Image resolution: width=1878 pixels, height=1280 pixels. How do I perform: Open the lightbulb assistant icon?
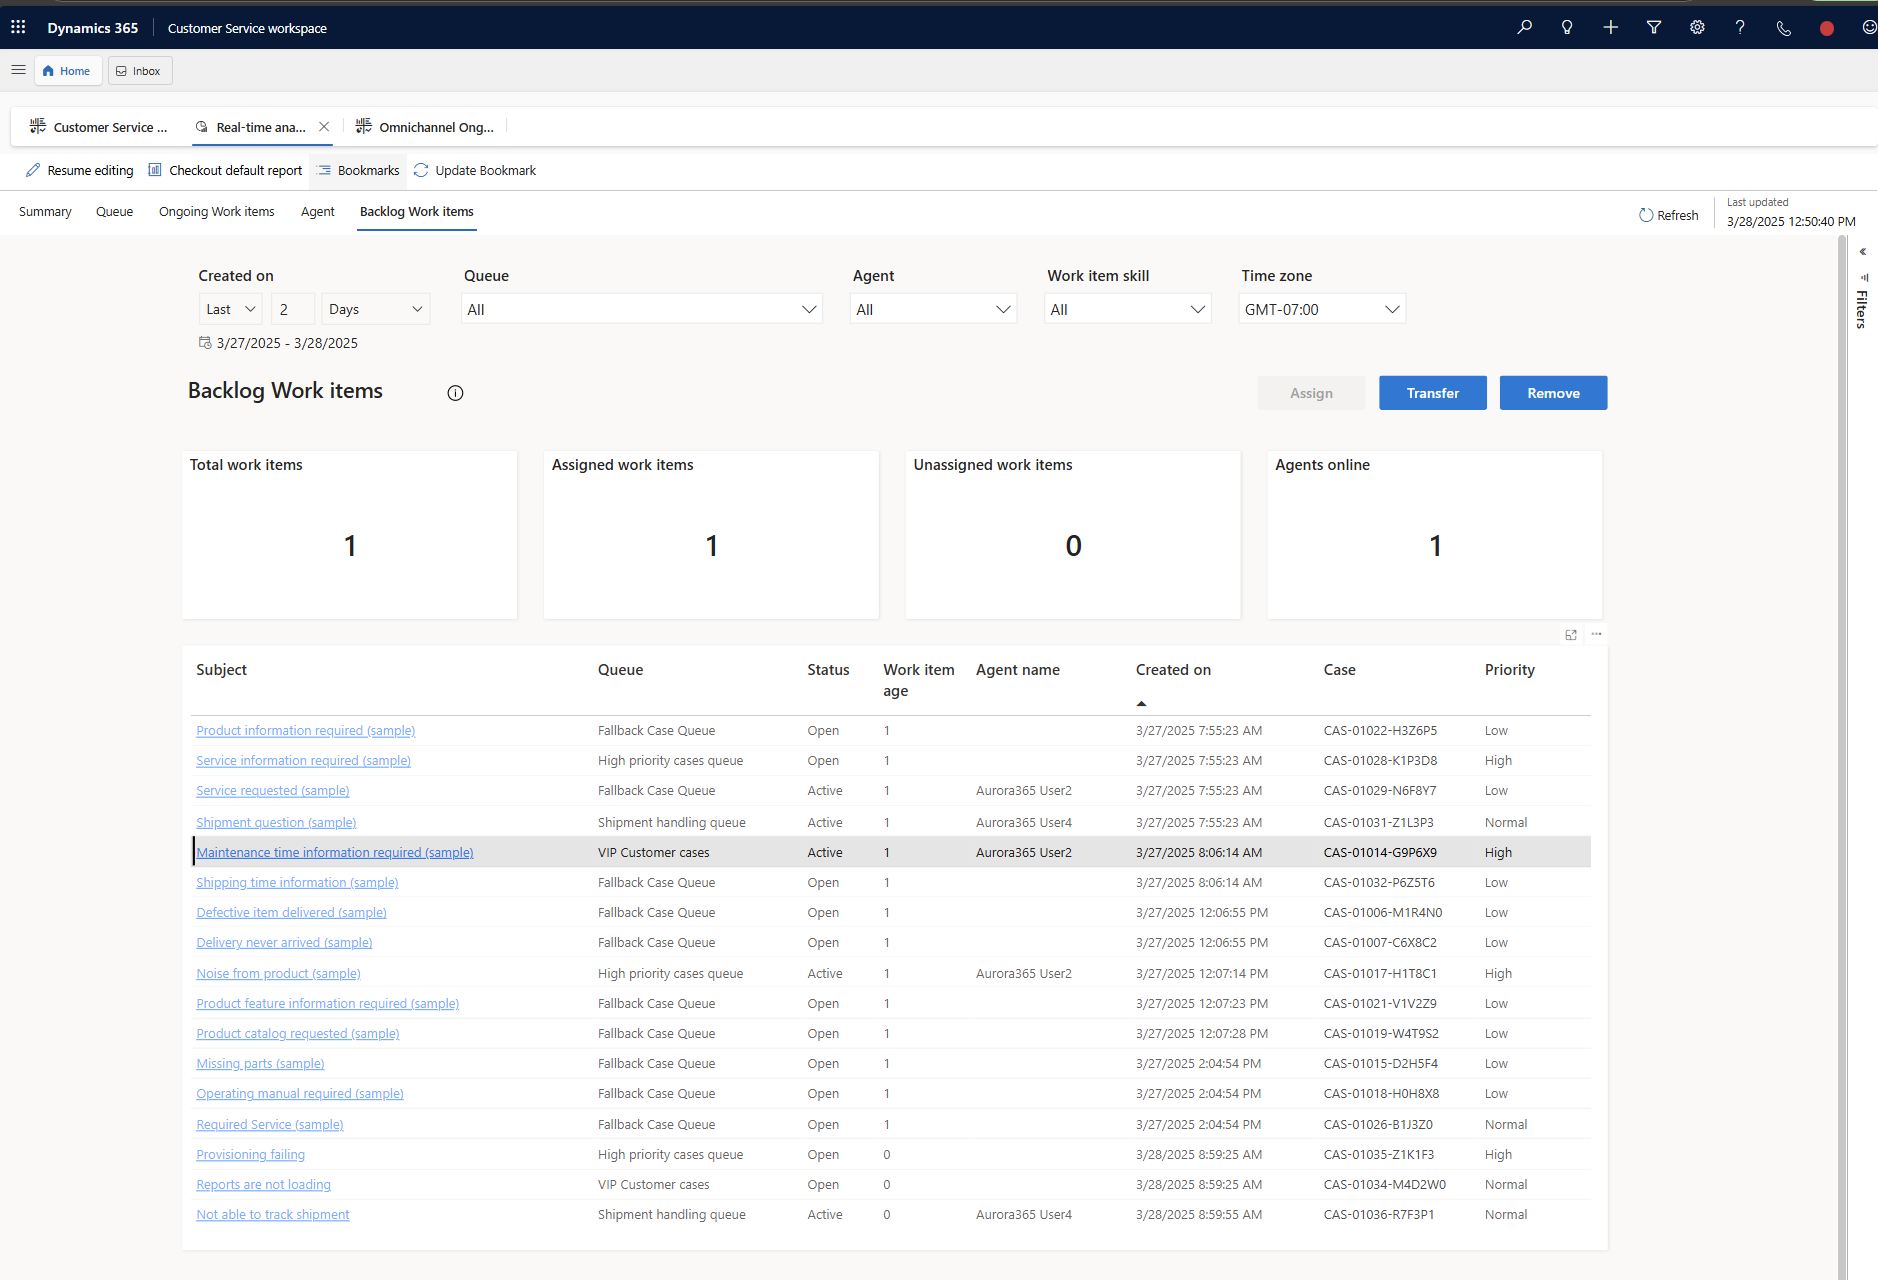(1567, 27)
